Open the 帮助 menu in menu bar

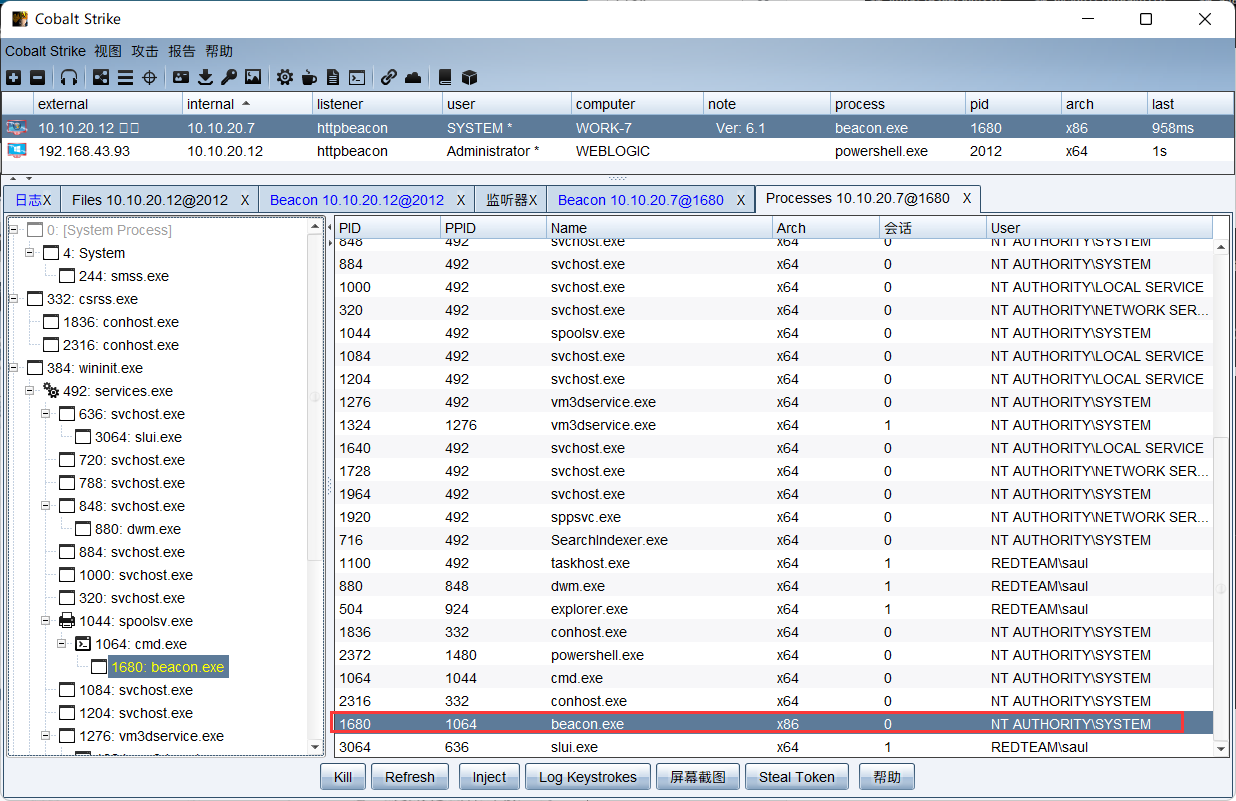(x=219, y=51)
